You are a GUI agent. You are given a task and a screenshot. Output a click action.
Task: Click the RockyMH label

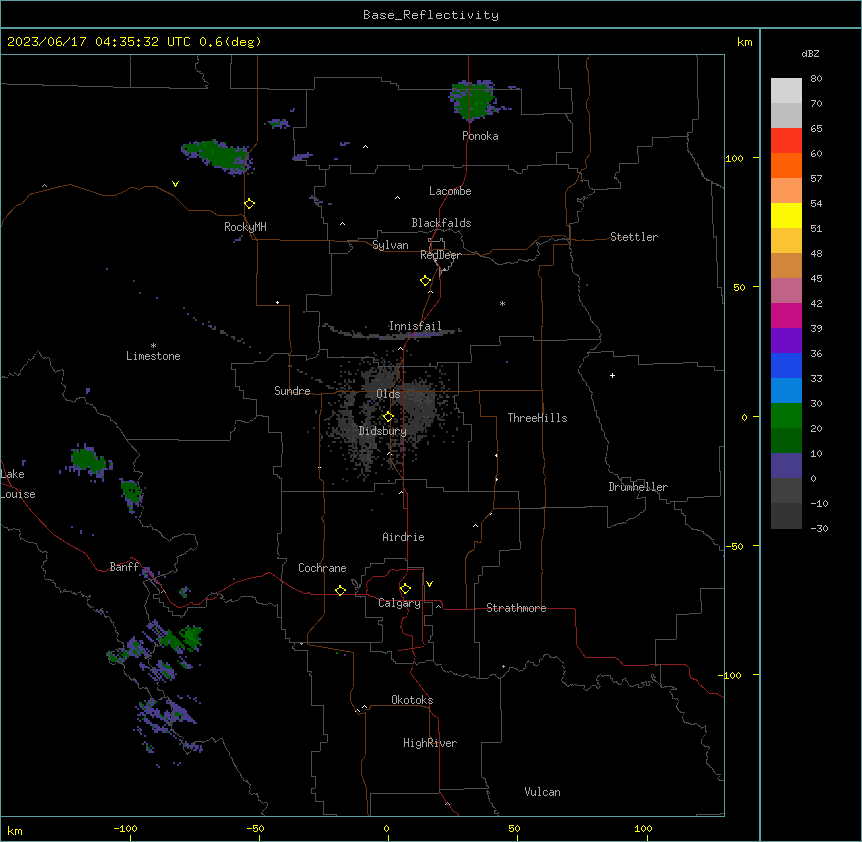[245, 227]
